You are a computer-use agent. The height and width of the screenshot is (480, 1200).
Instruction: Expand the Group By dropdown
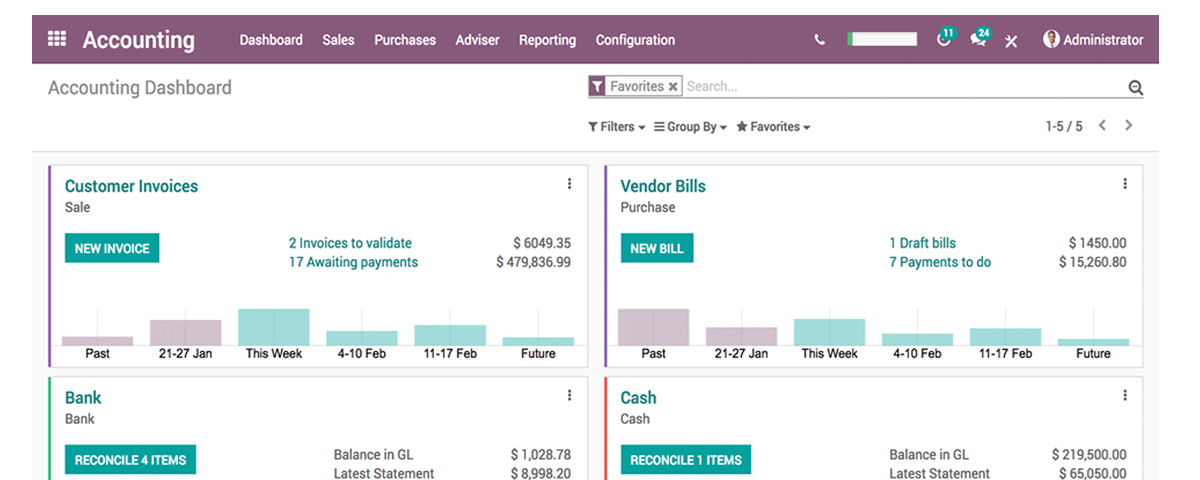click(x=690, y=127)
